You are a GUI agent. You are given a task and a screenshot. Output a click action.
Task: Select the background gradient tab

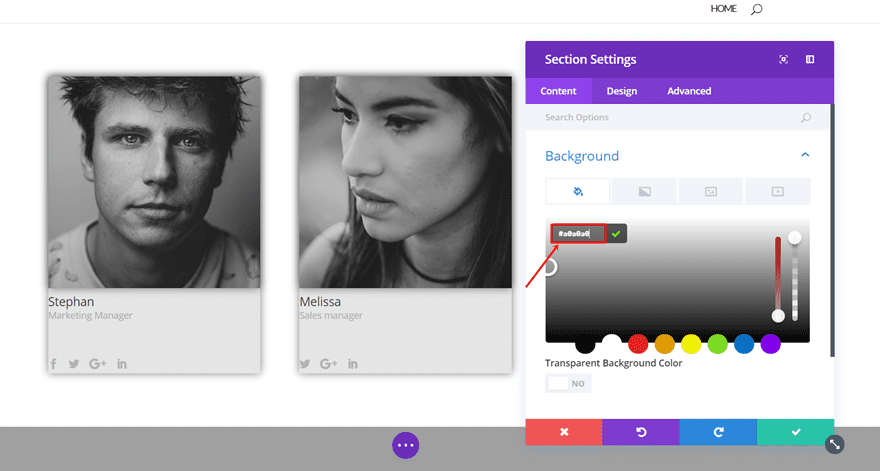[644, 191]
